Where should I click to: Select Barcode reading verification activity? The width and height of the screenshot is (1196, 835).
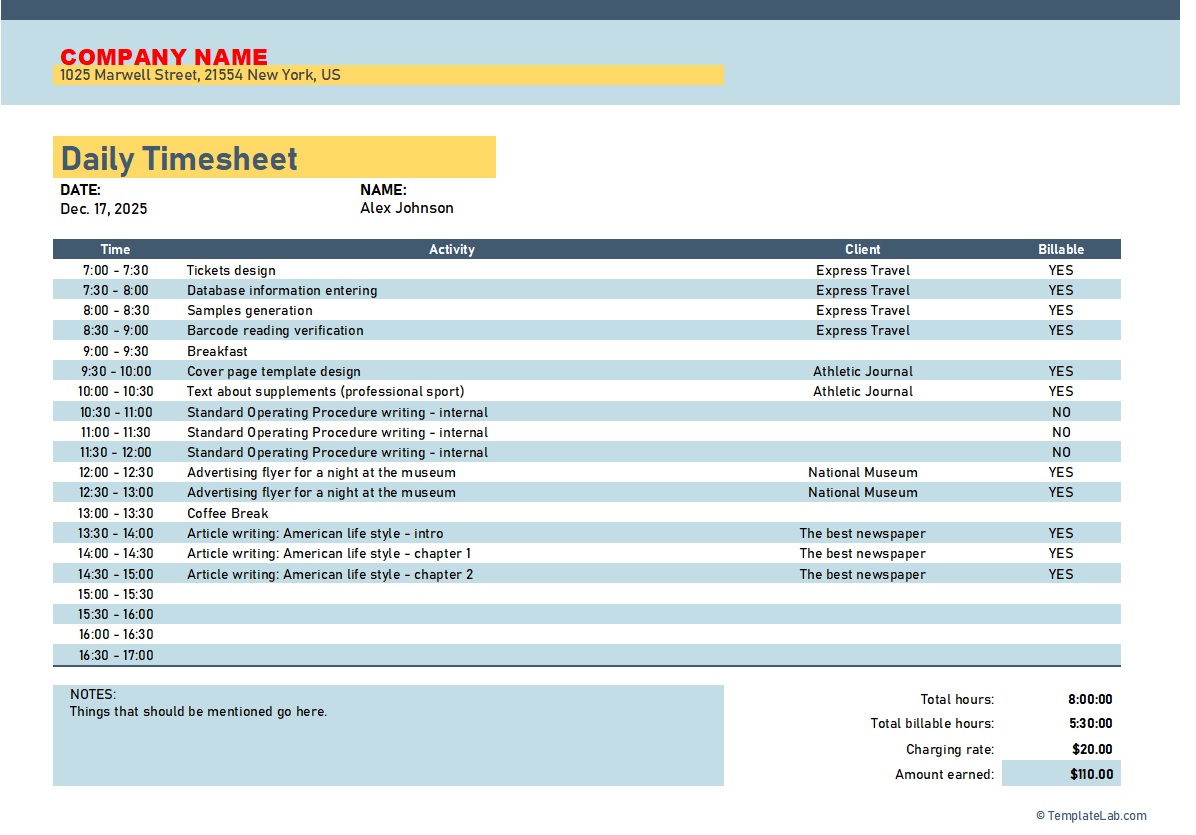point(275,330)
